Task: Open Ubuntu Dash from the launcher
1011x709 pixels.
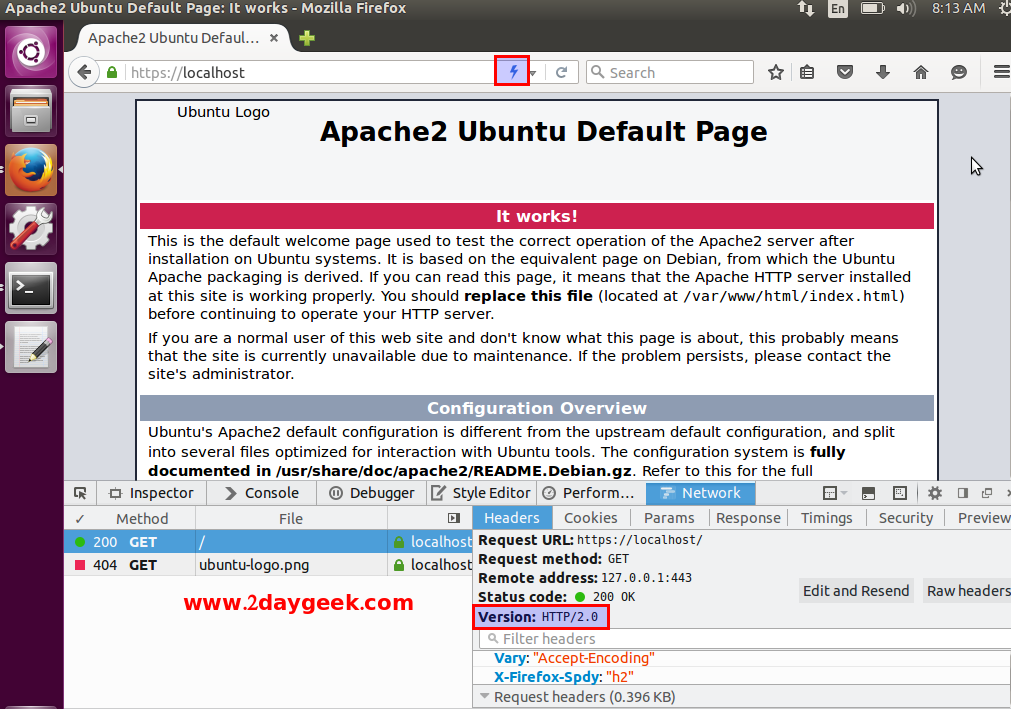Action: pos(31,51)
